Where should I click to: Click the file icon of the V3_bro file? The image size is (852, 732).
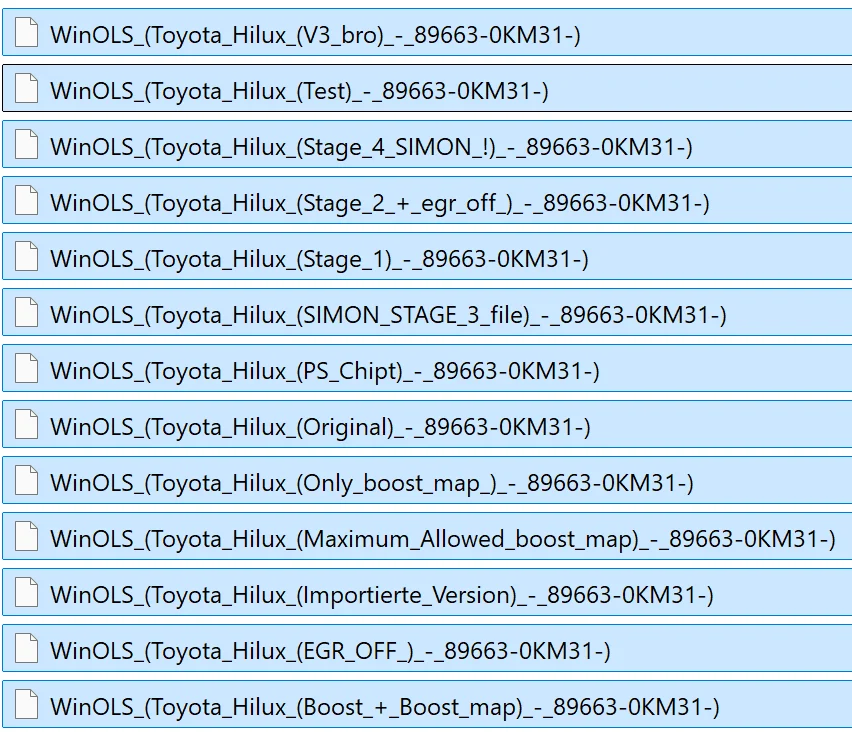26,33
